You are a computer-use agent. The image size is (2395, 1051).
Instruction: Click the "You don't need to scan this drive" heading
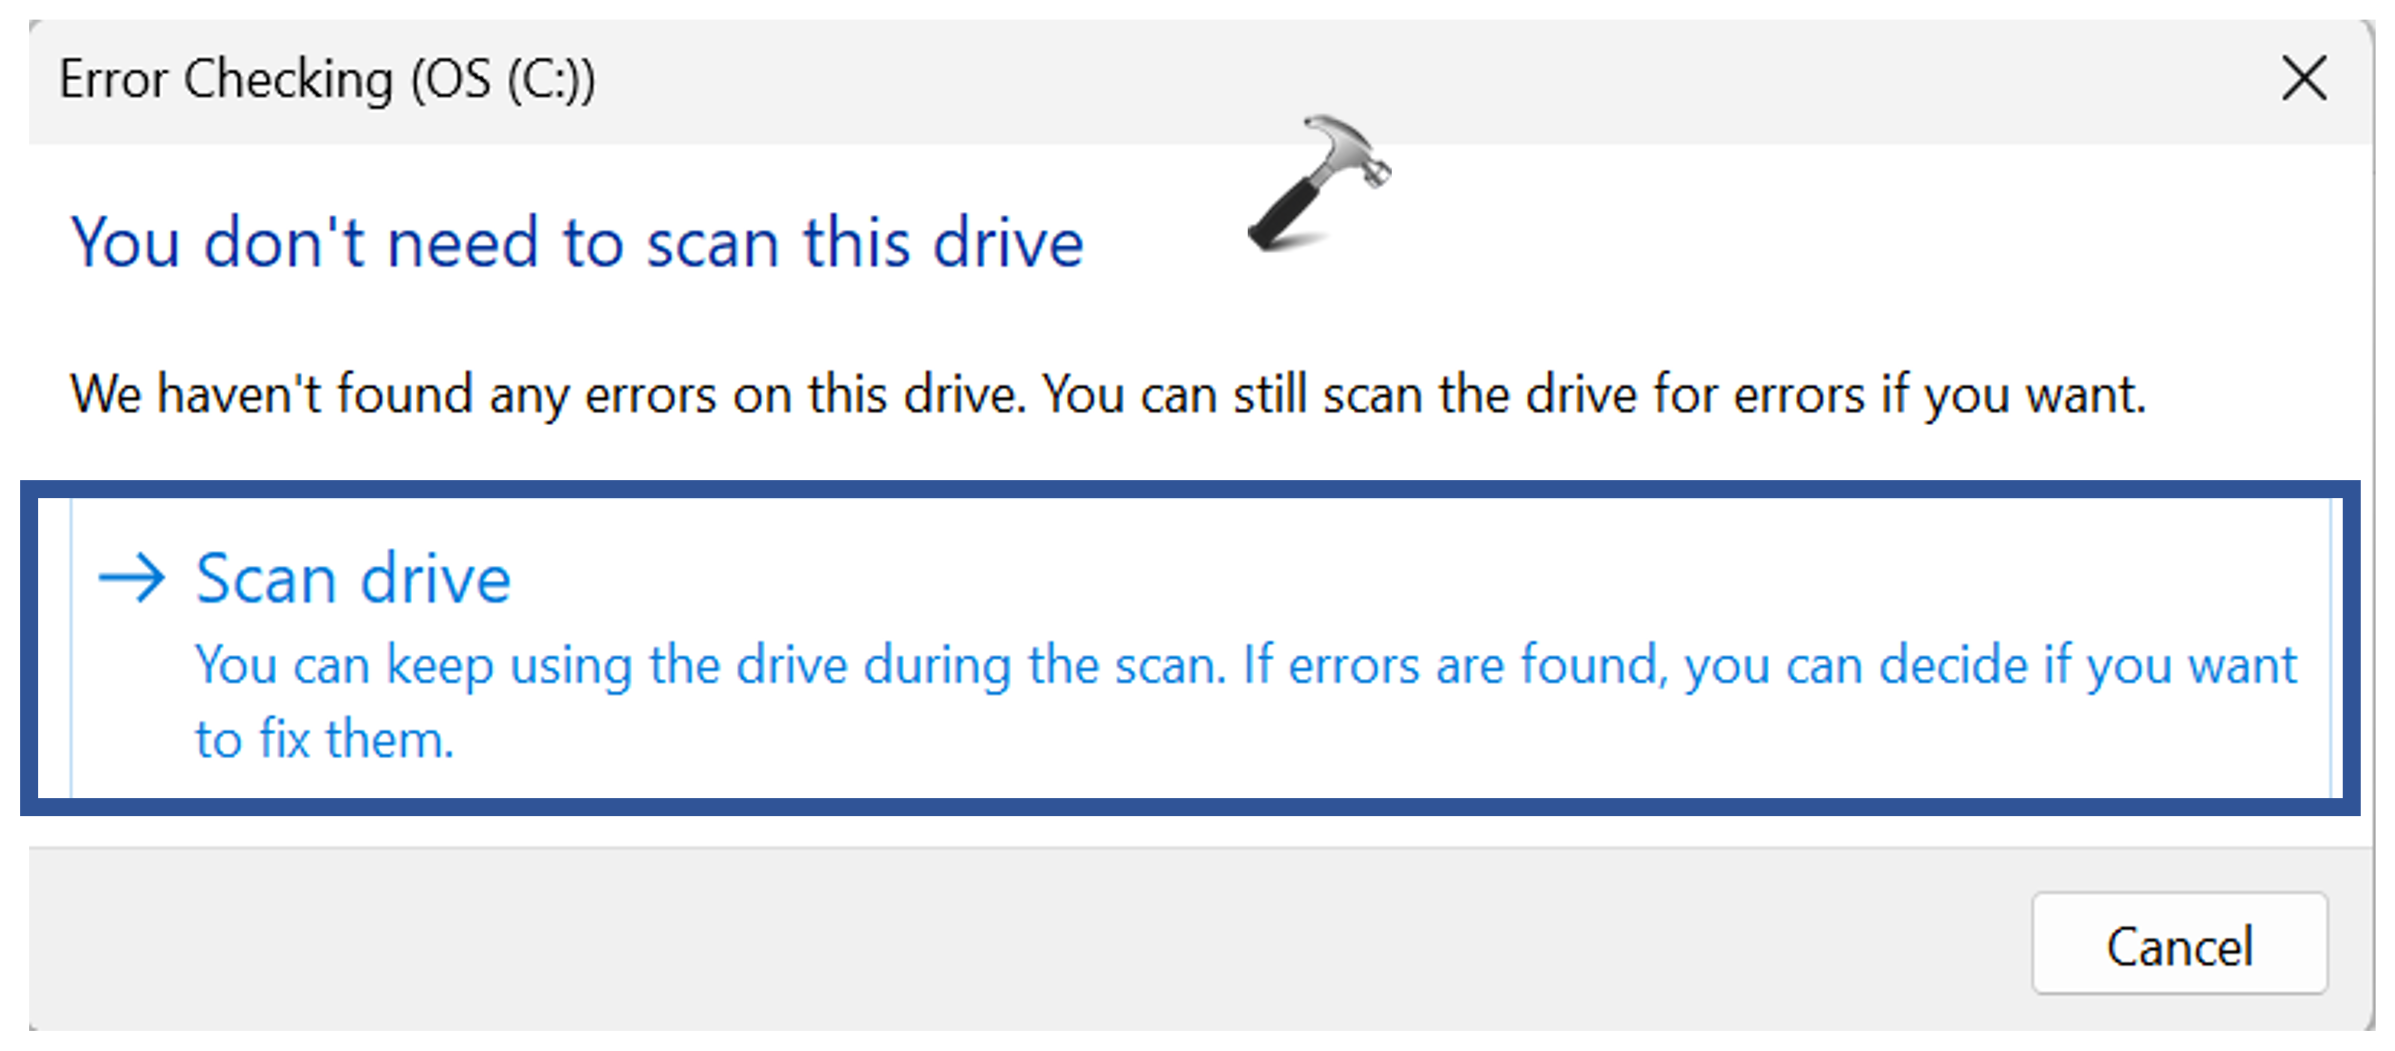click(x=576, y=243)
